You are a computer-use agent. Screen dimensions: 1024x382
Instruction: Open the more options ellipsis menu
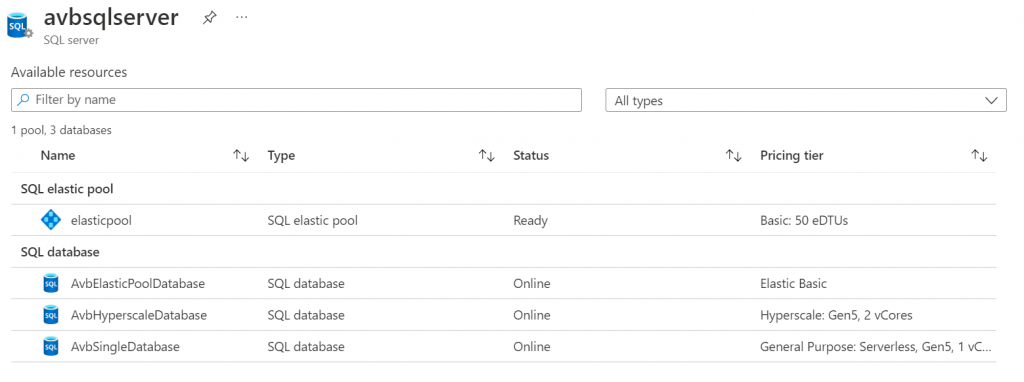click(x=242, y=18)
